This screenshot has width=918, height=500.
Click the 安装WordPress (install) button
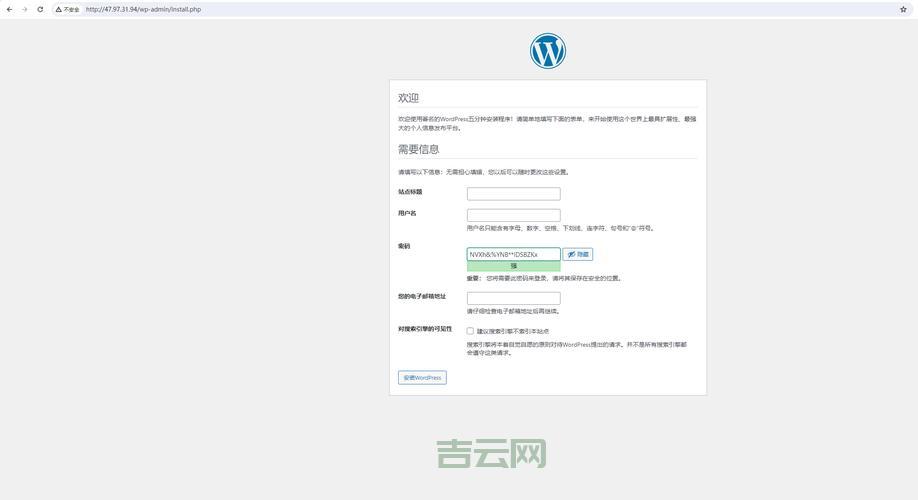(422, 378)
